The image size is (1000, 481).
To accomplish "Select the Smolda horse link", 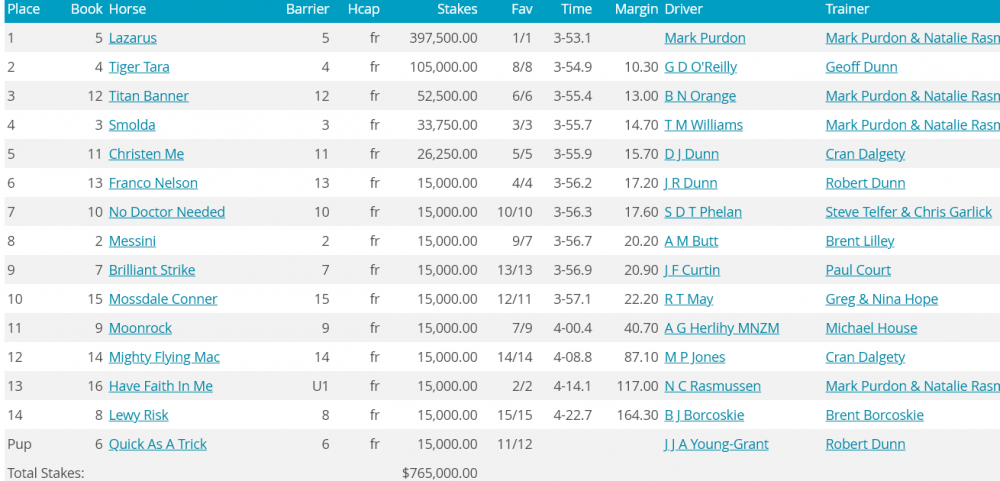I will [132, 125].
